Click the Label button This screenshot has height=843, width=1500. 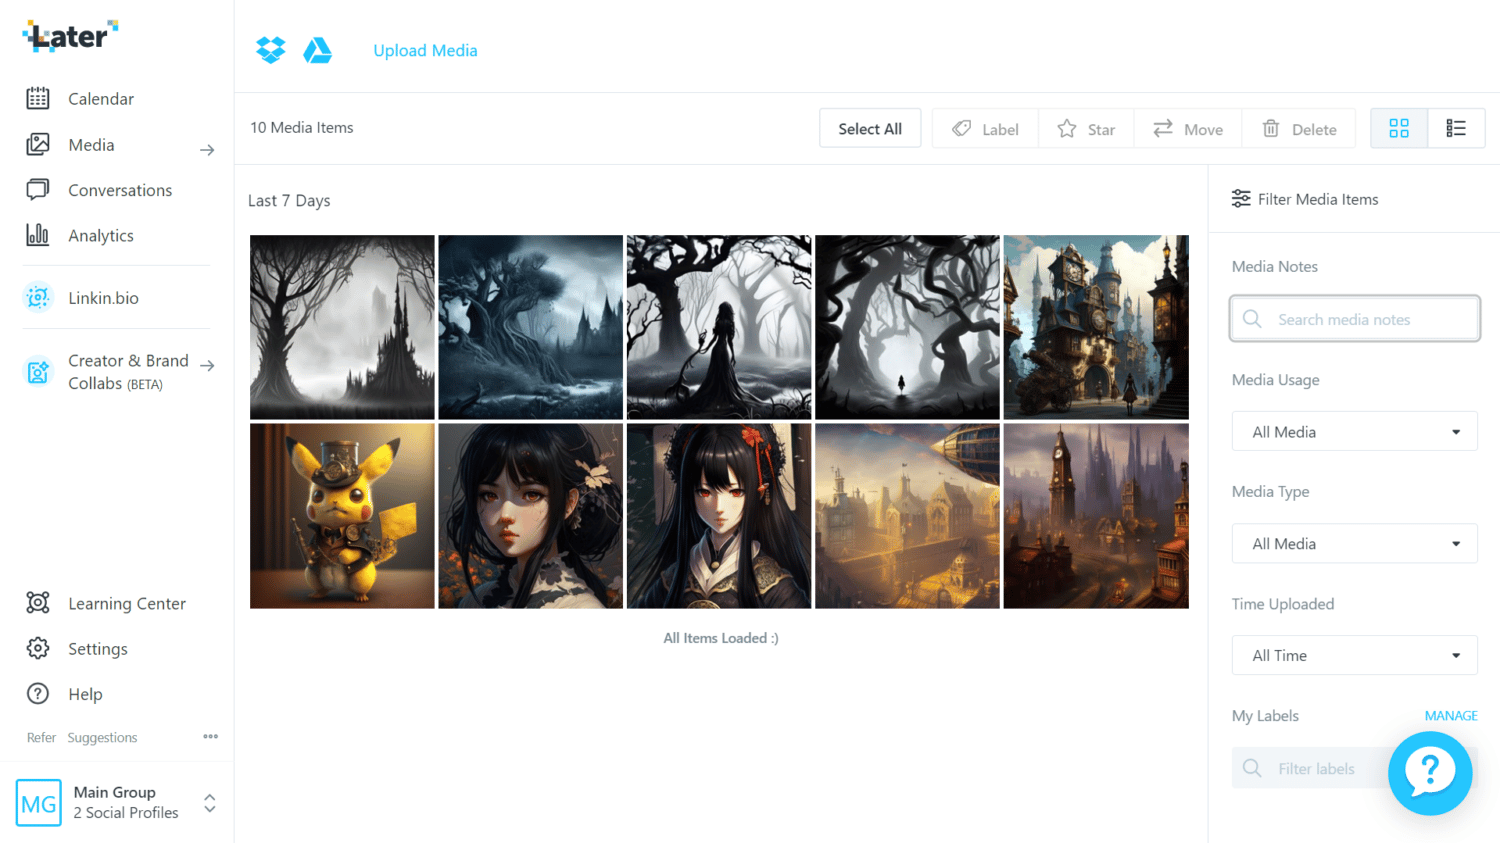pos(985,128)
